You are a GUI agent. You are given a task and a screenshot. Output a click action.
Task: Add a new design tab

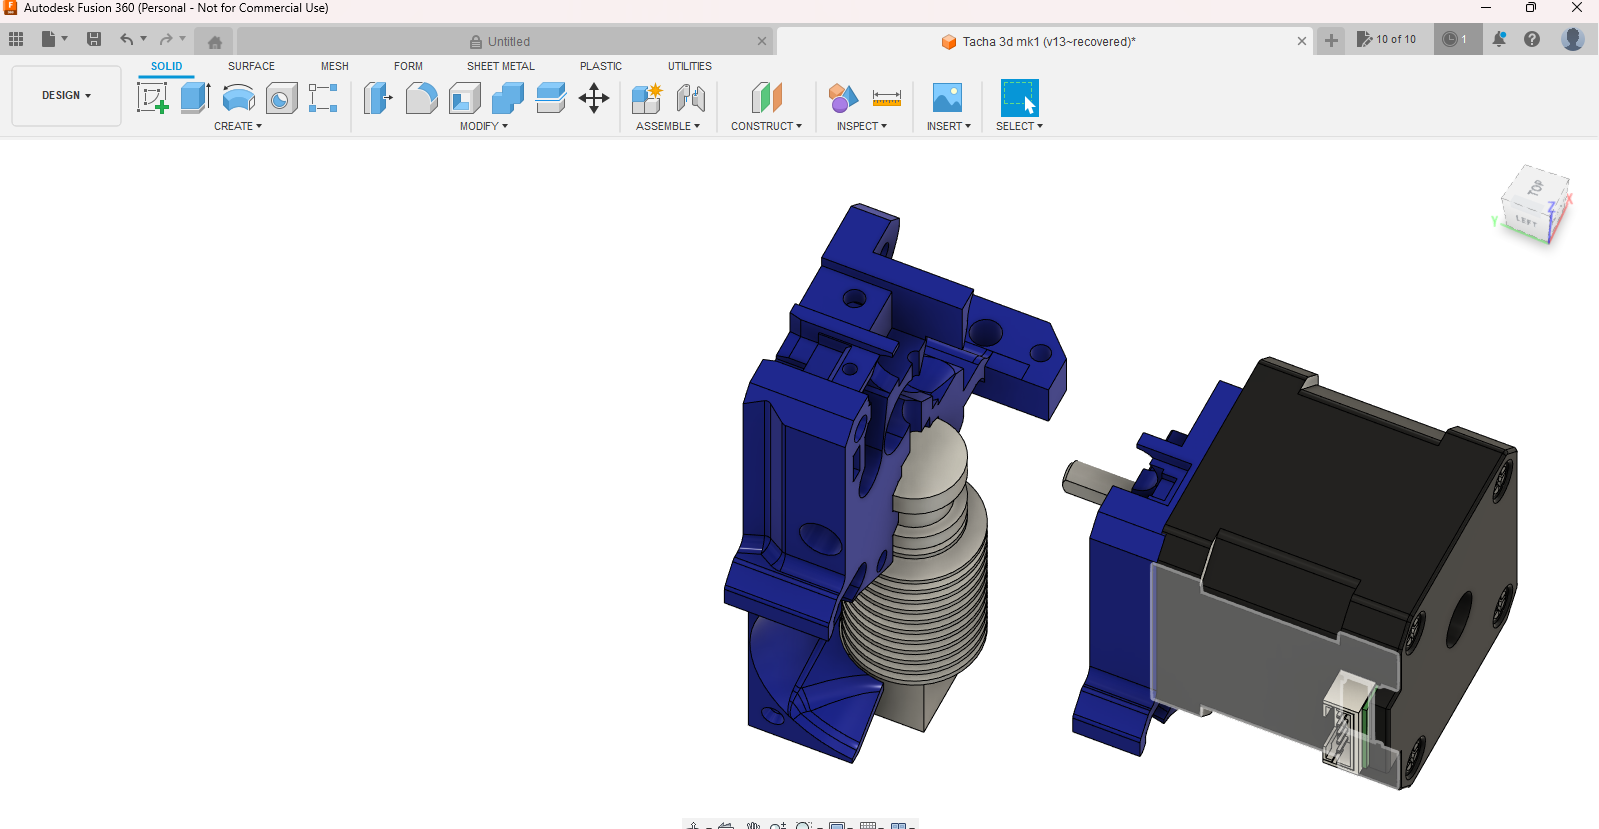click(1331, 41)
